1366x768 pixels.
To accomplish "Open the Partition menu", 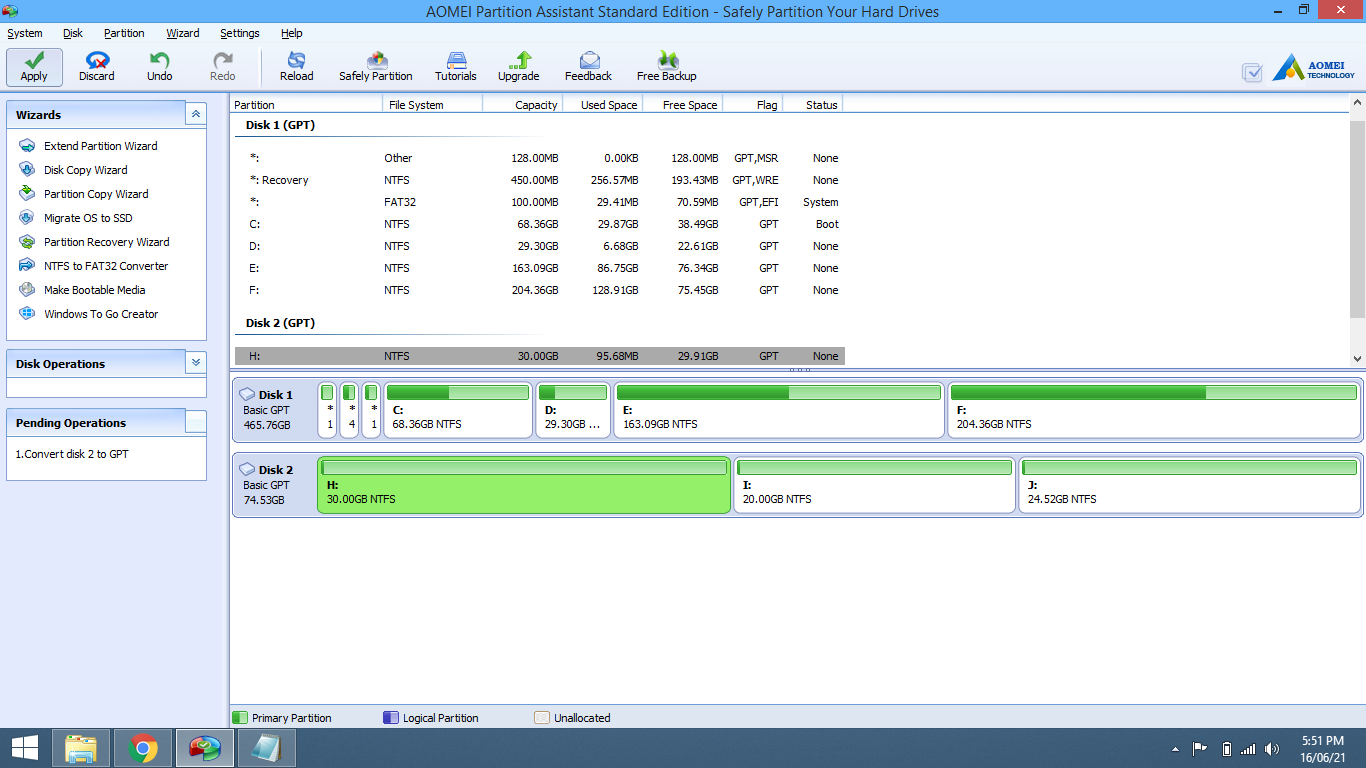I will pyautogui.click(x=124, y=33).
